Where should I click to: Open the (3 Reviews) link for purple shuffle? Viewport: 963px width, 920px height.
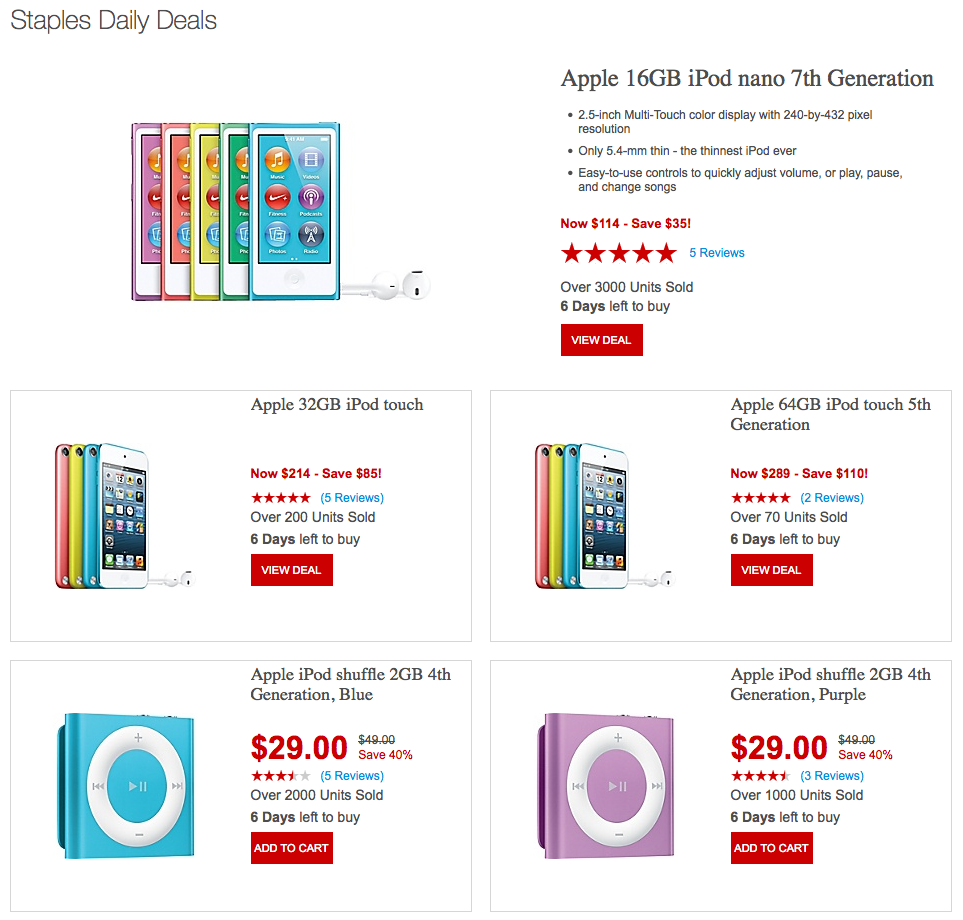[832, 776]
